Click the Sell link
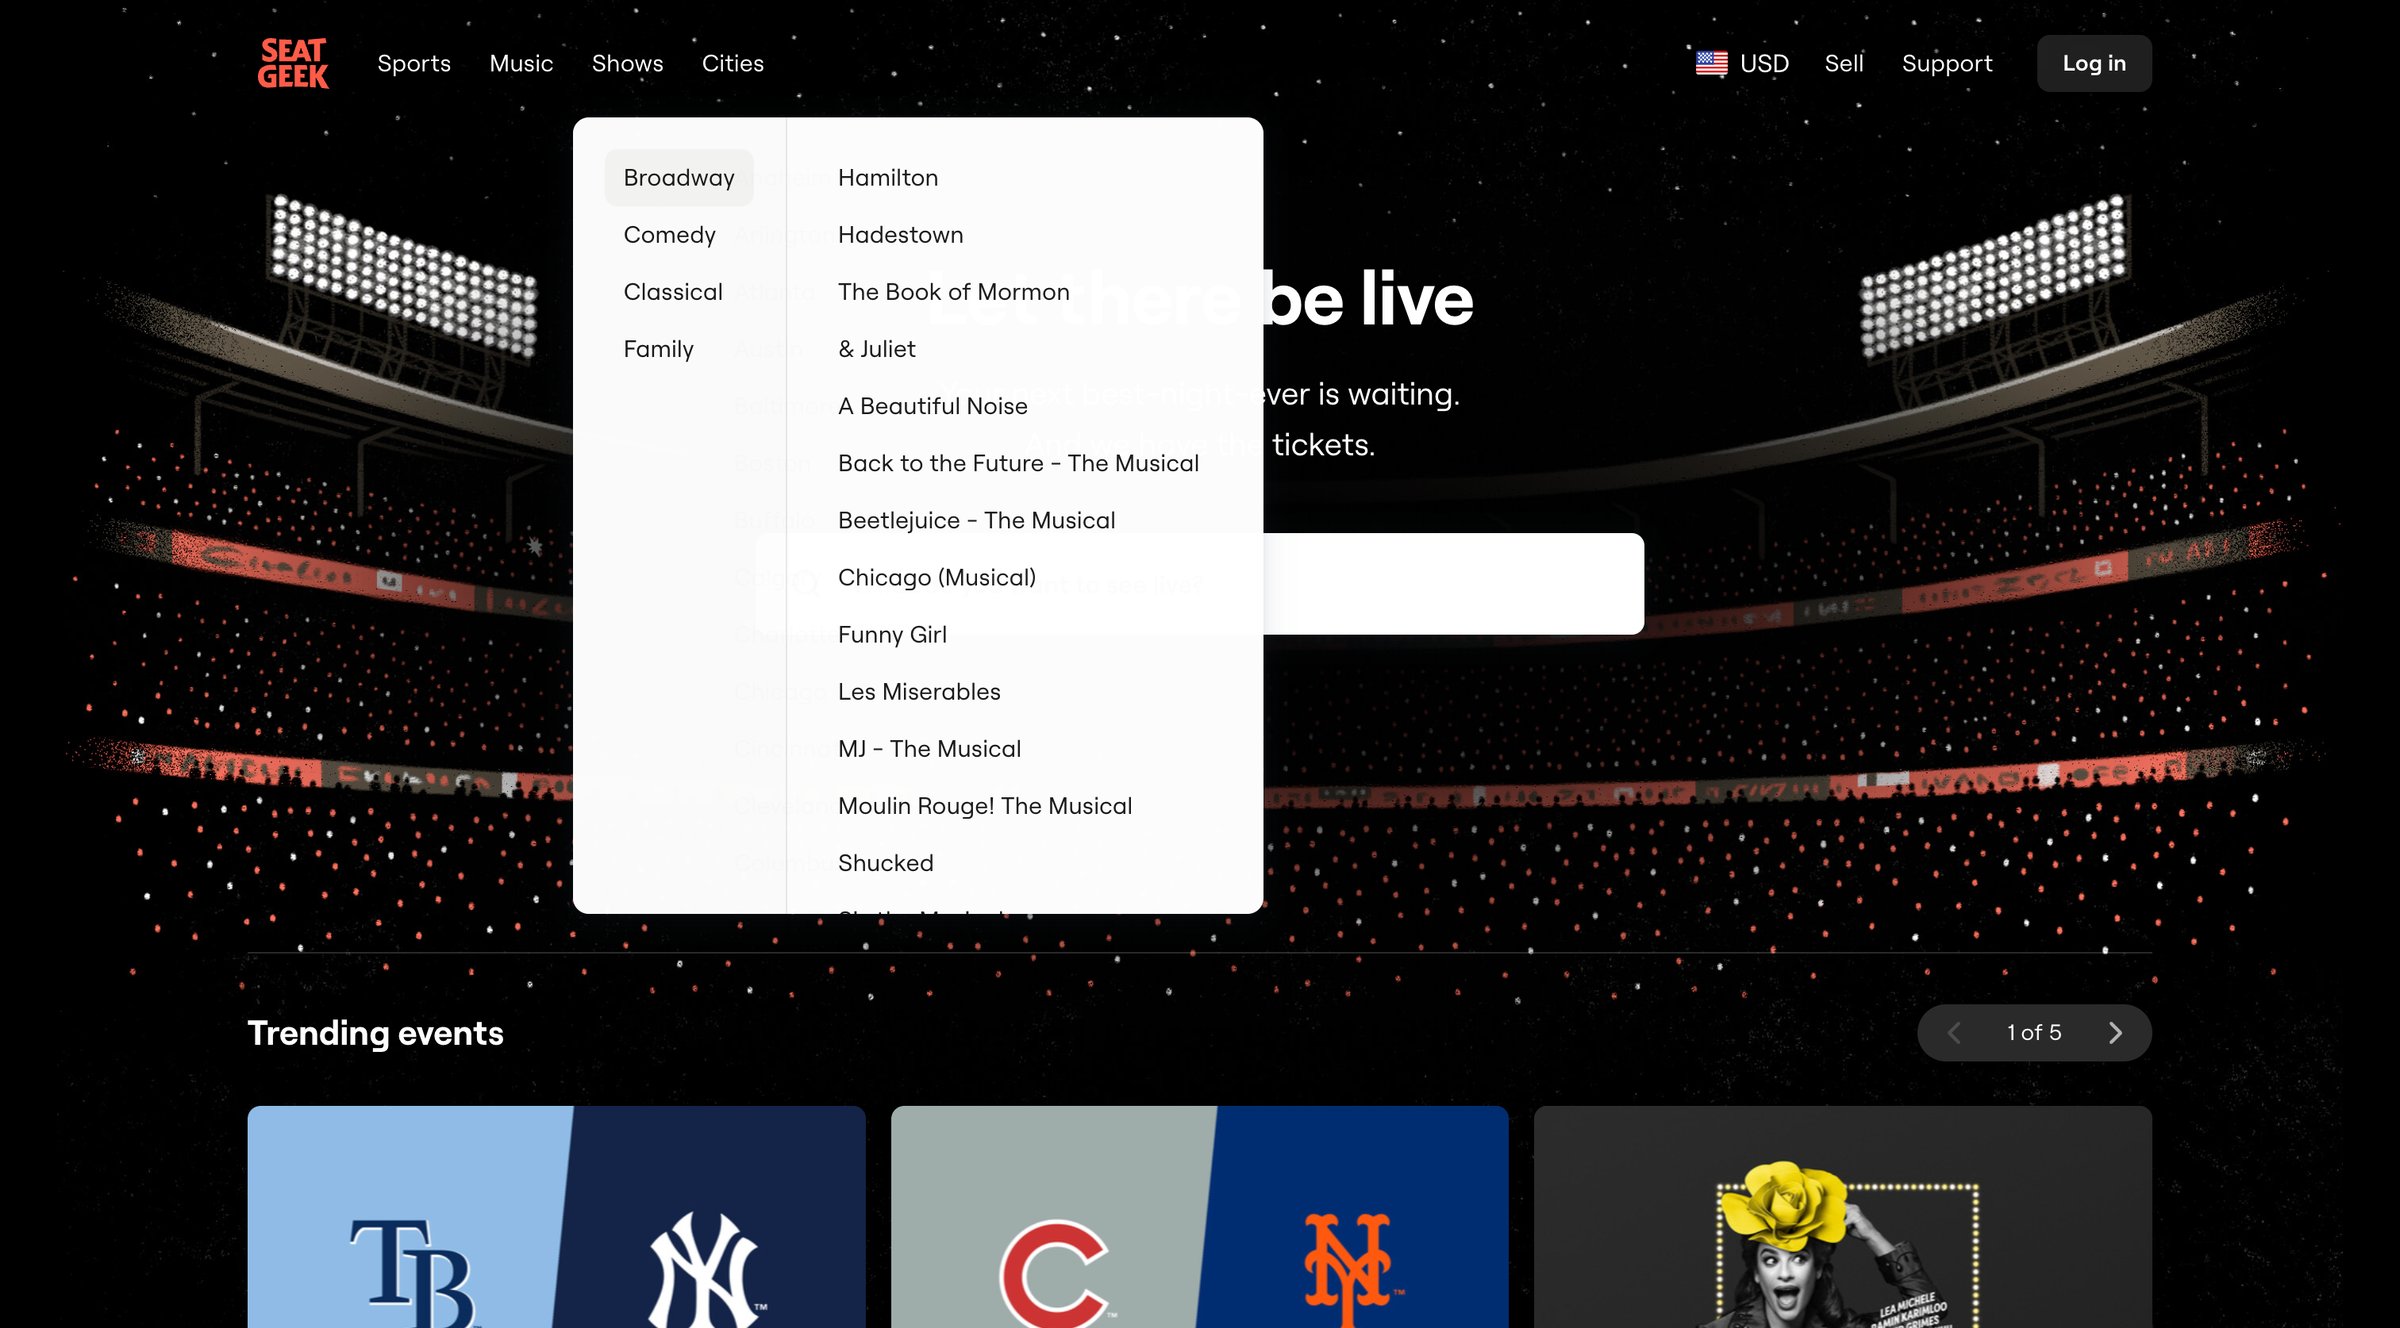 [1844, 63]
